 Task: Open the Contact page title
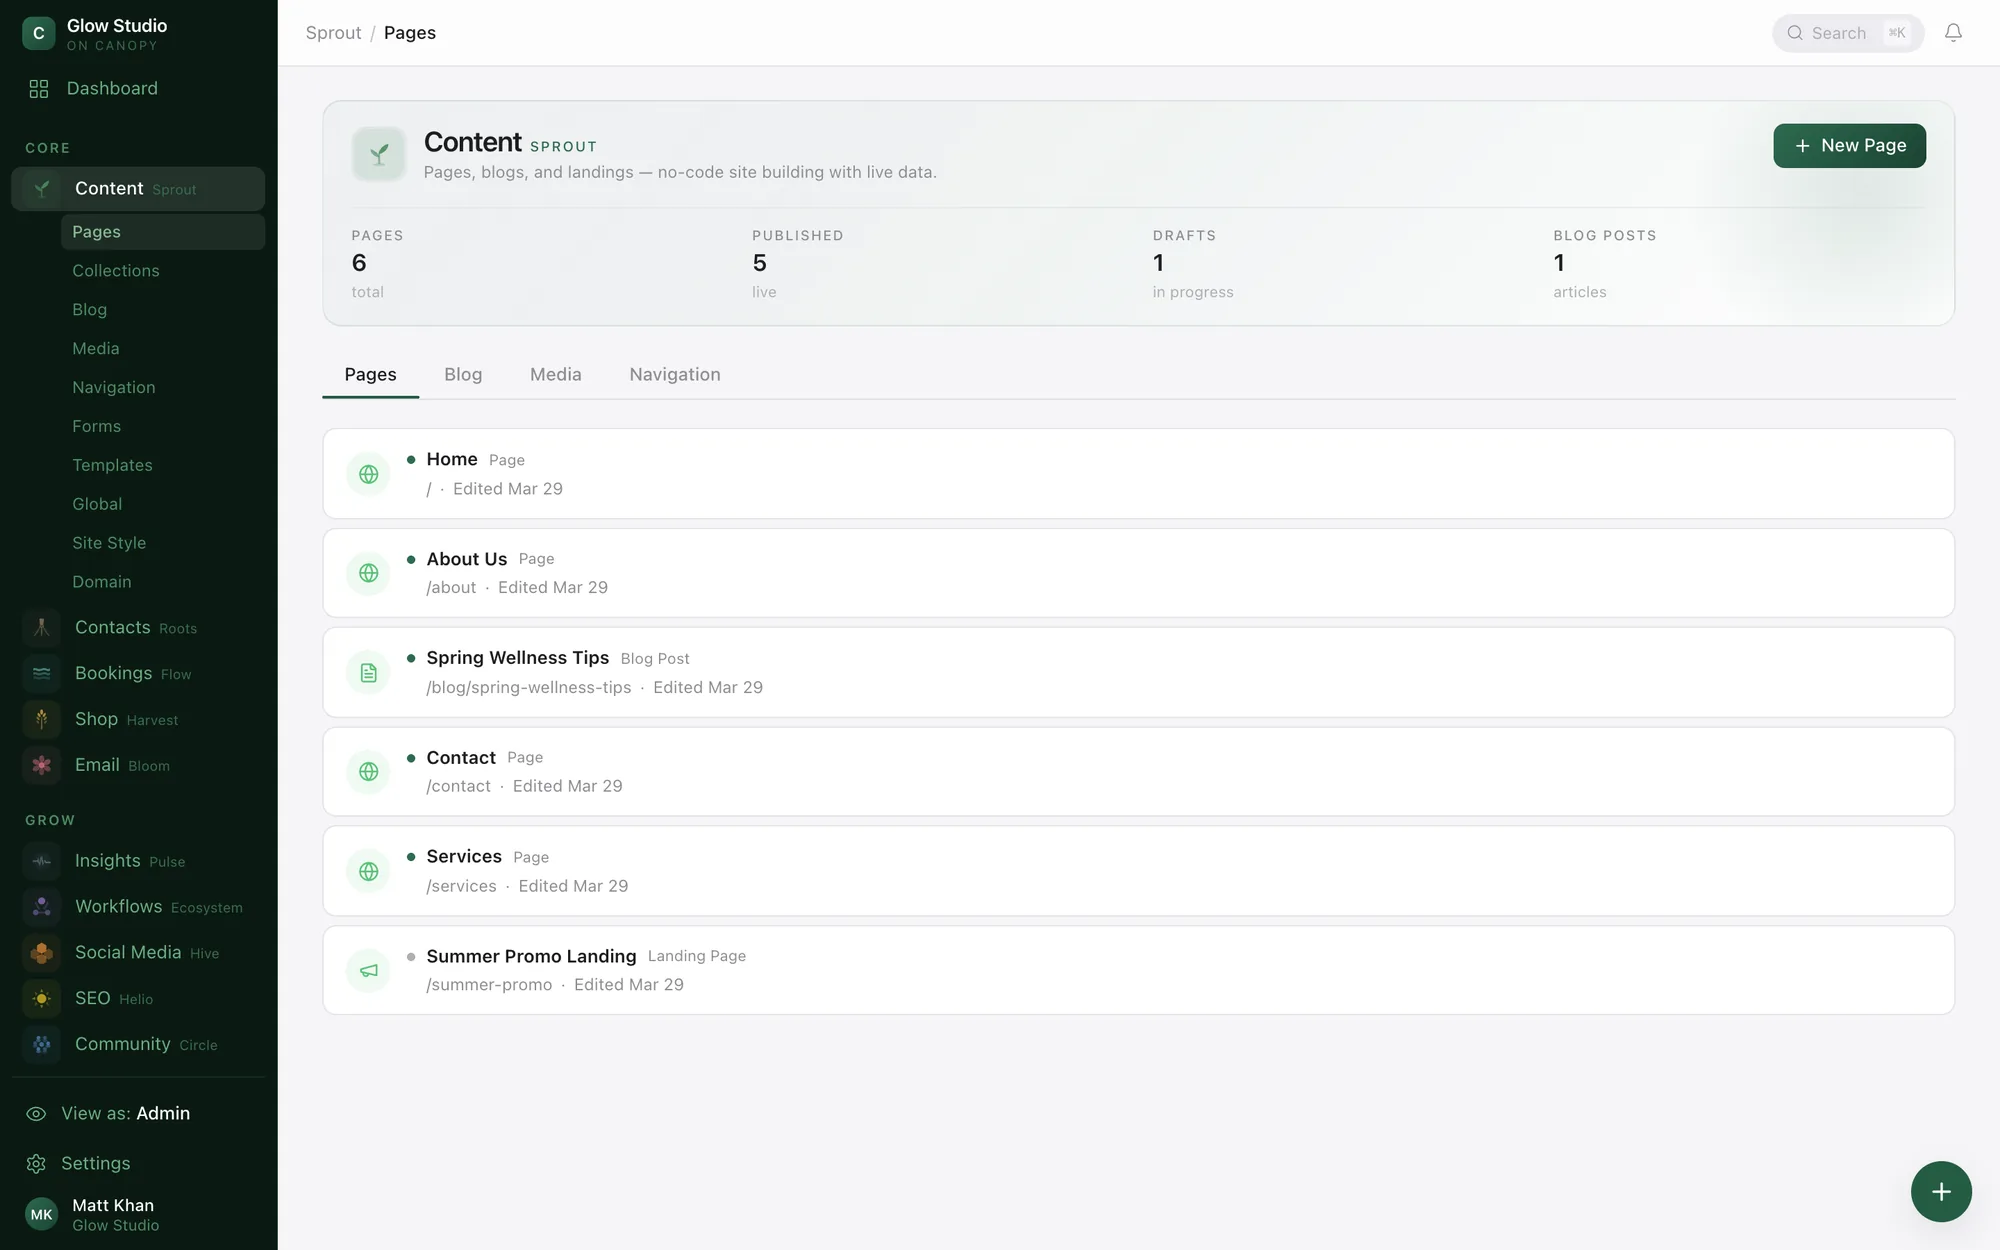click(461, 758)
